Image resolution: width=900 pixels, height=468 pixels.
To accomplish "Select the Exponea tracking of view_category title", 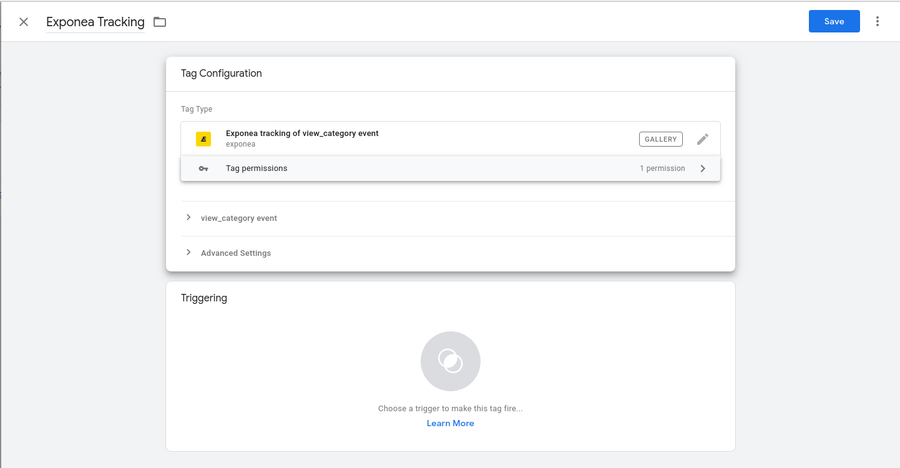I will click(x=302, y=133).
